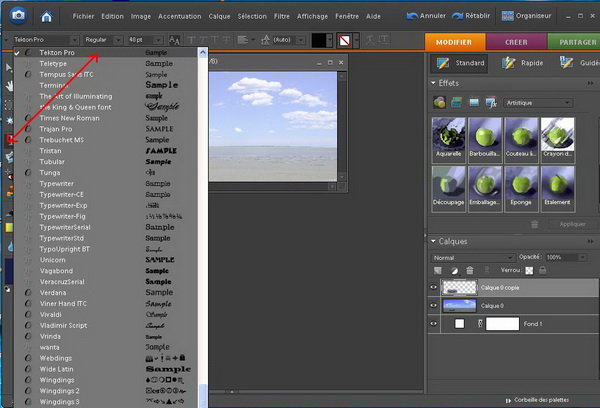Open the text alignment options
The height and width of the screenshot is (408, 600).
click(x=246, y=40)
